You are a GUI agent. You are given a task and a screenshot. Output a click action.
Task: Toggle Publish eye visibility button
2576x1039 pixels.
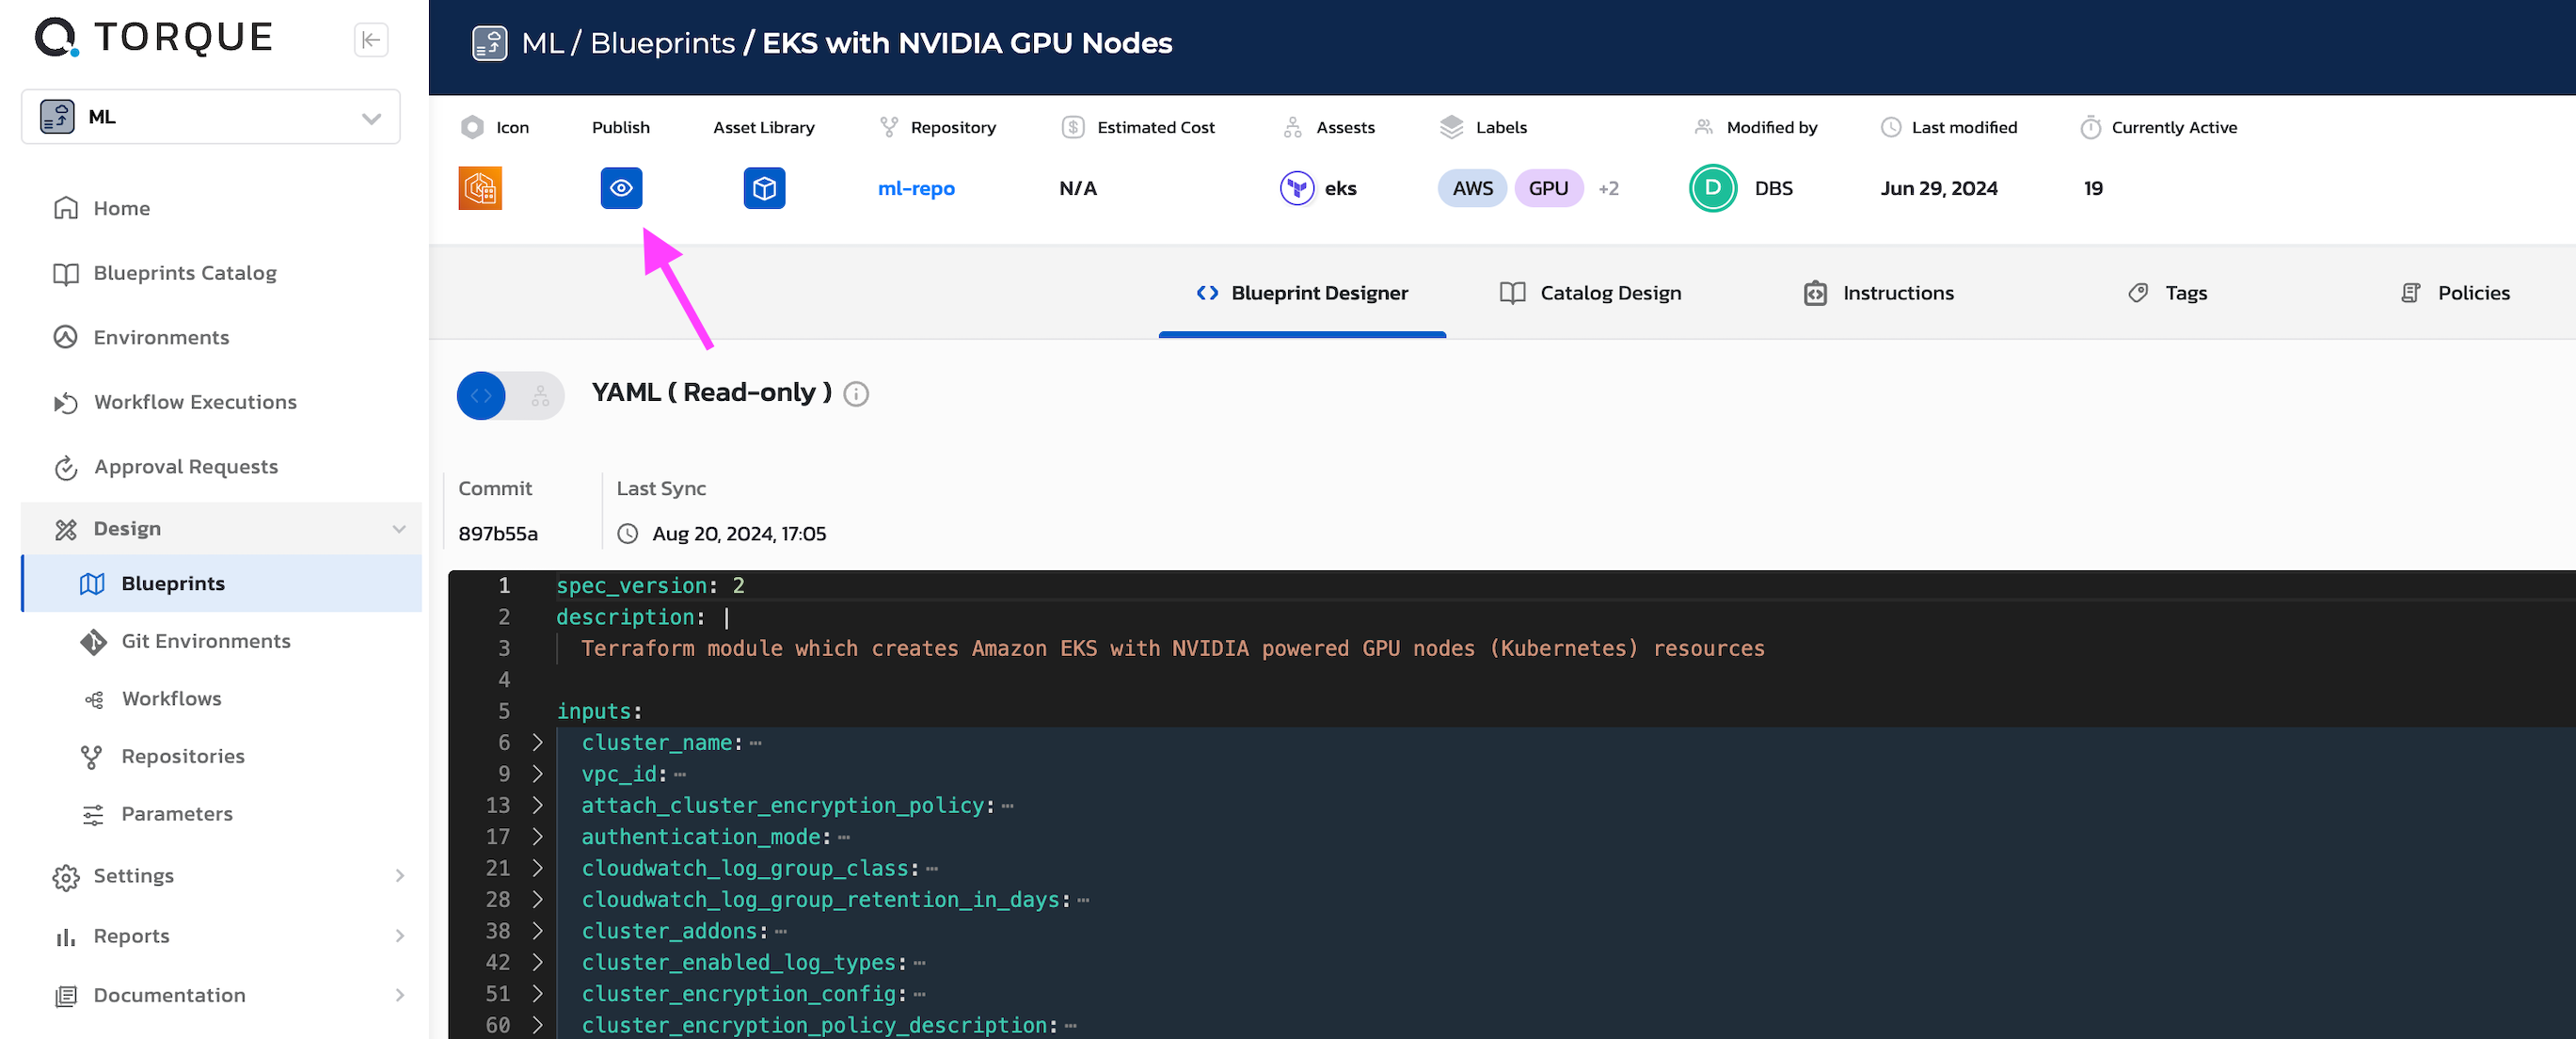(621, 188)
